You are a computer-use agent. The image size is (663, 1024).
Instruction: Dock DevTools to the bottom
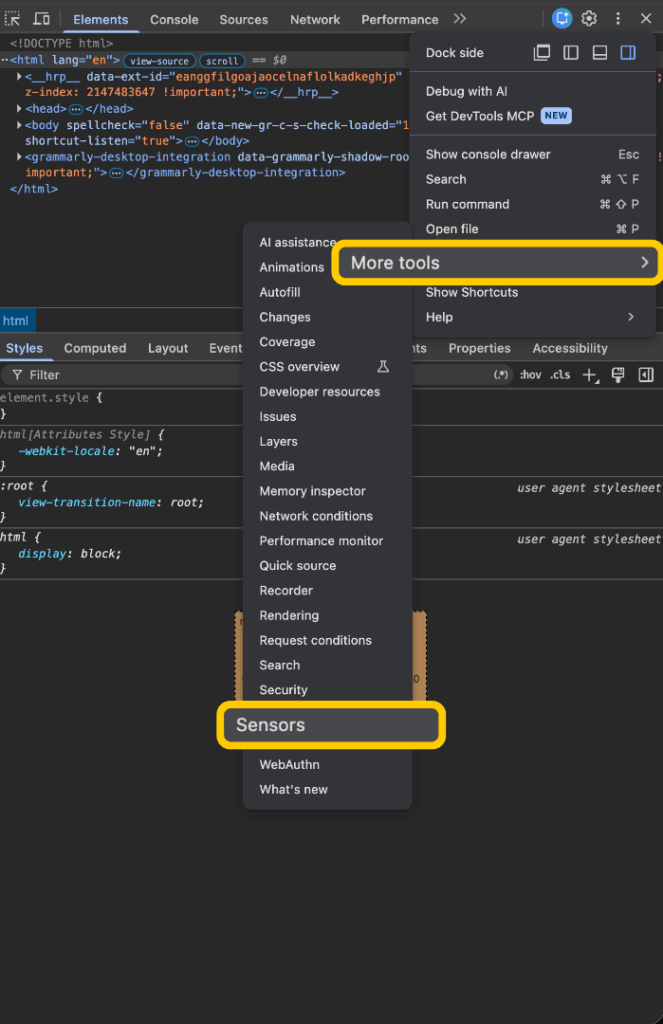[600, 52]
